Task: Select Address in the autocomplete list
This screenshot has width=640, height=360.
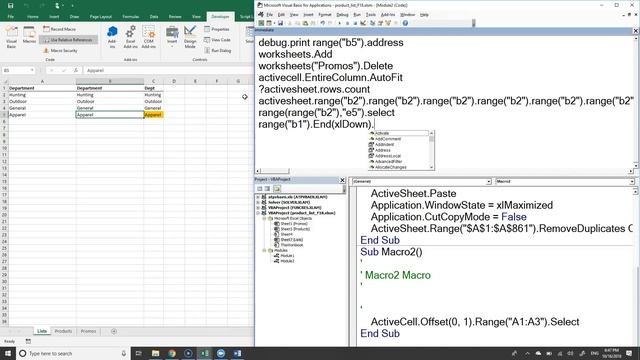Action: click(399, 150)
